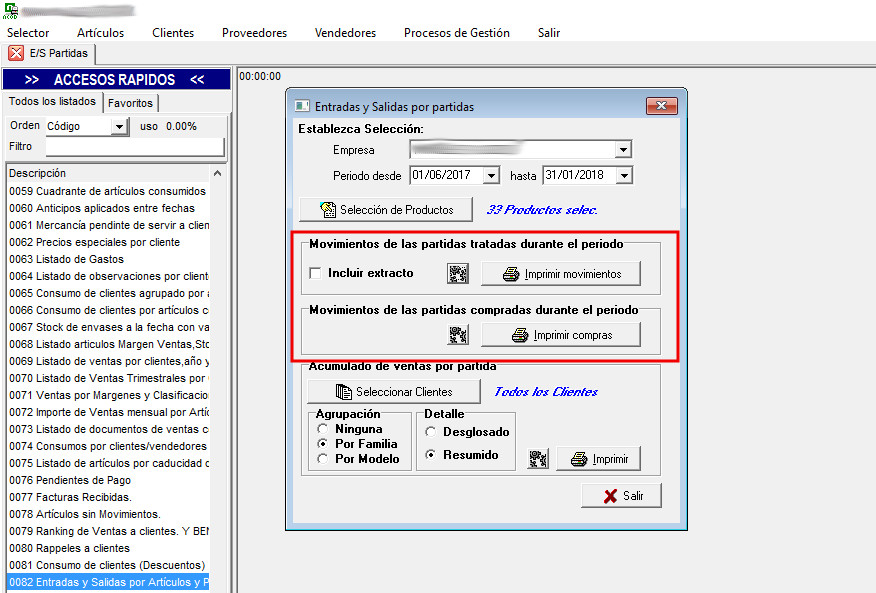Select 0067 Stock de envases a la fecha
The height and width of the screenshot is (593, 876).
[108, 327]
